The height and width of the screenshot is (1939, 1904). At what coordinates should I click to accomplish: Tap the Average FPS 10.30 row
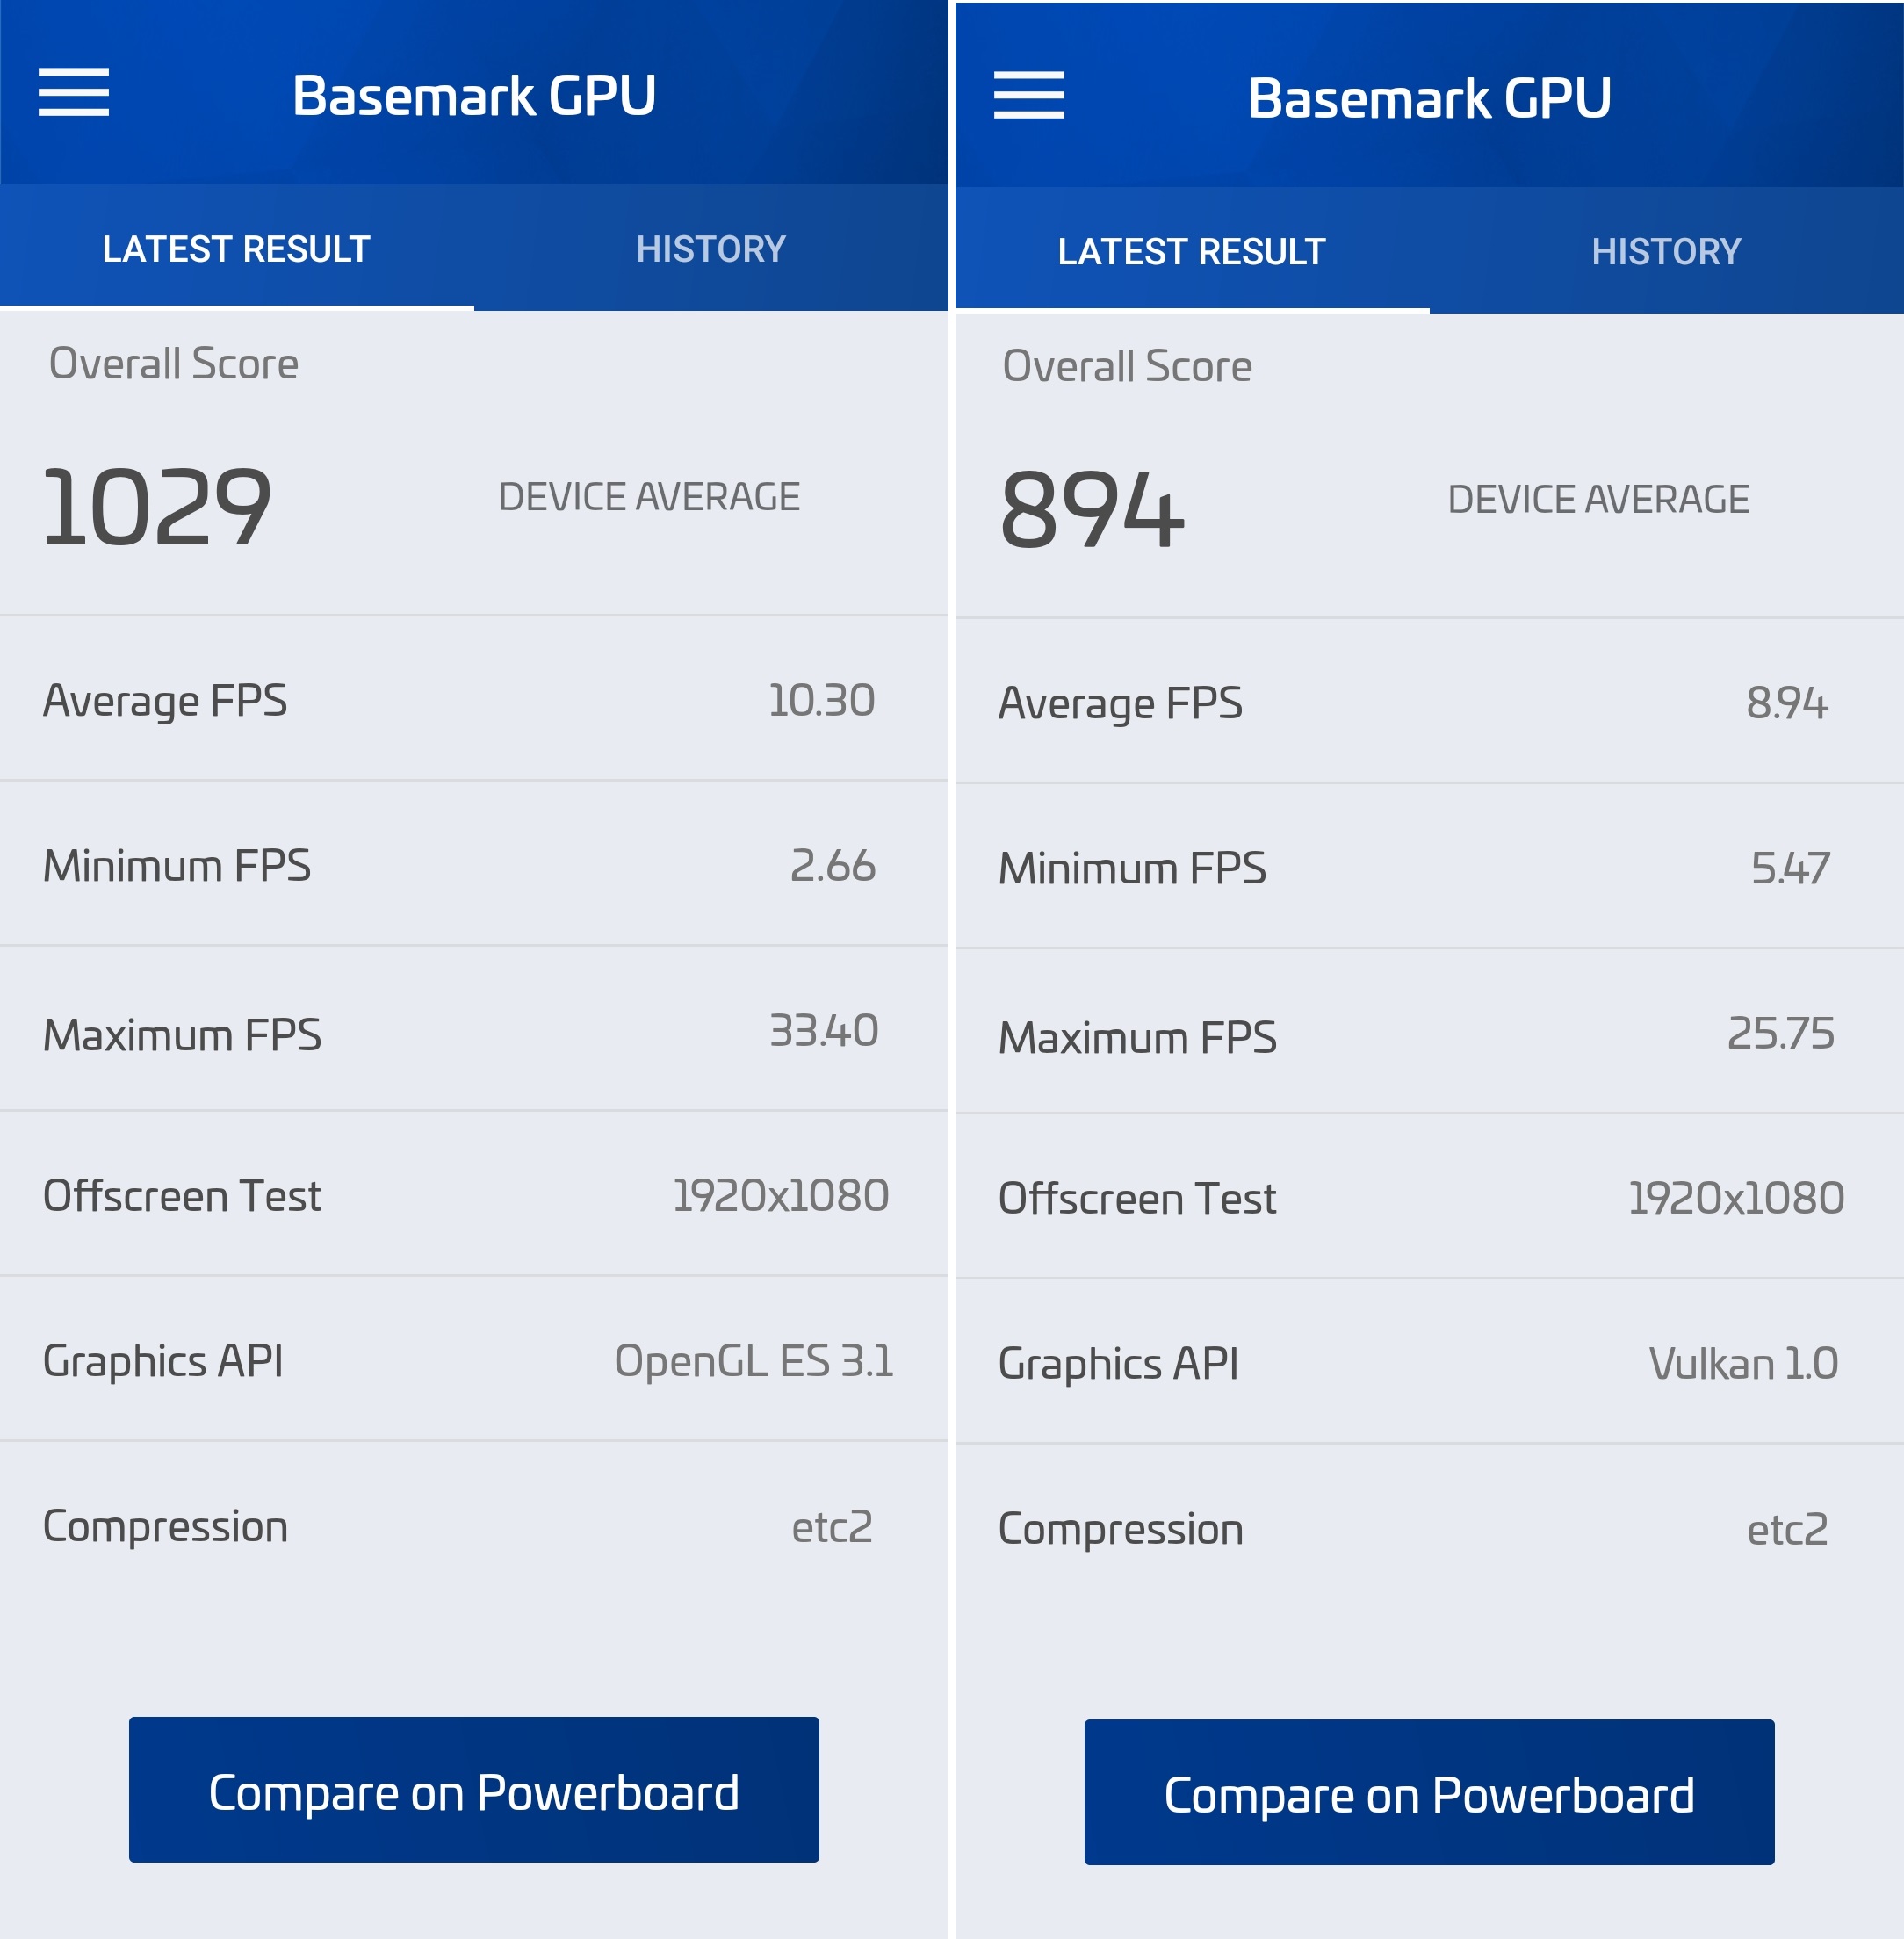click(x=474, y=699)
